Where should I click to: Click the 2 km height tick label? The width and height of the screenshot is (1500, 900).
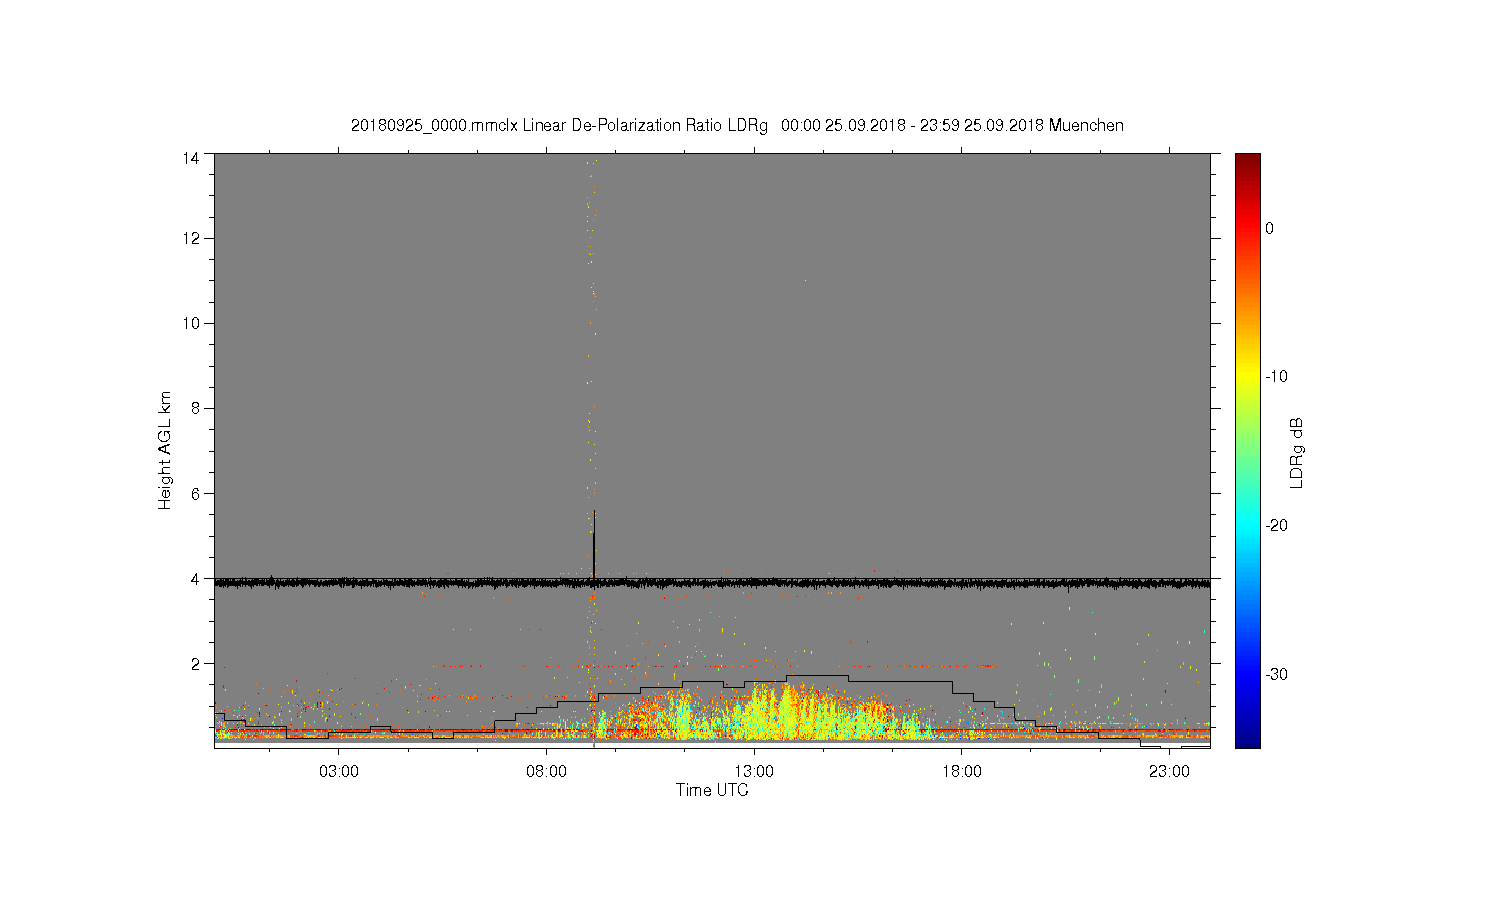(x=195, y=663)
